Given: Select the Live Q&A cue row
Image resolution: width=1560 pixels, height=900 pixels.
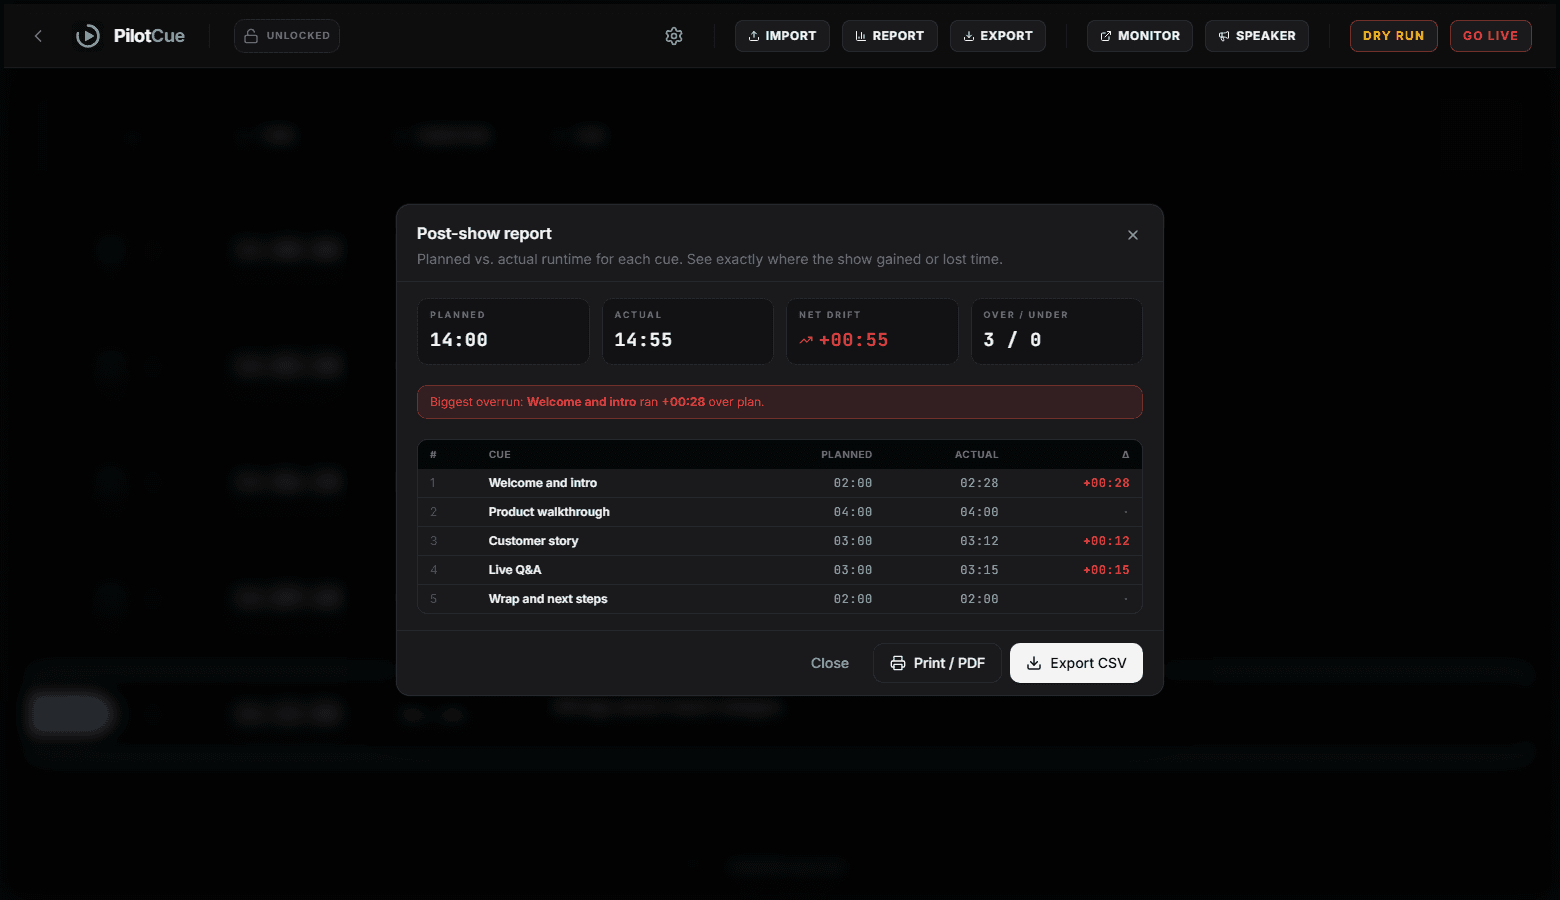Looking at the screenshot, I should tap(780, 570).
